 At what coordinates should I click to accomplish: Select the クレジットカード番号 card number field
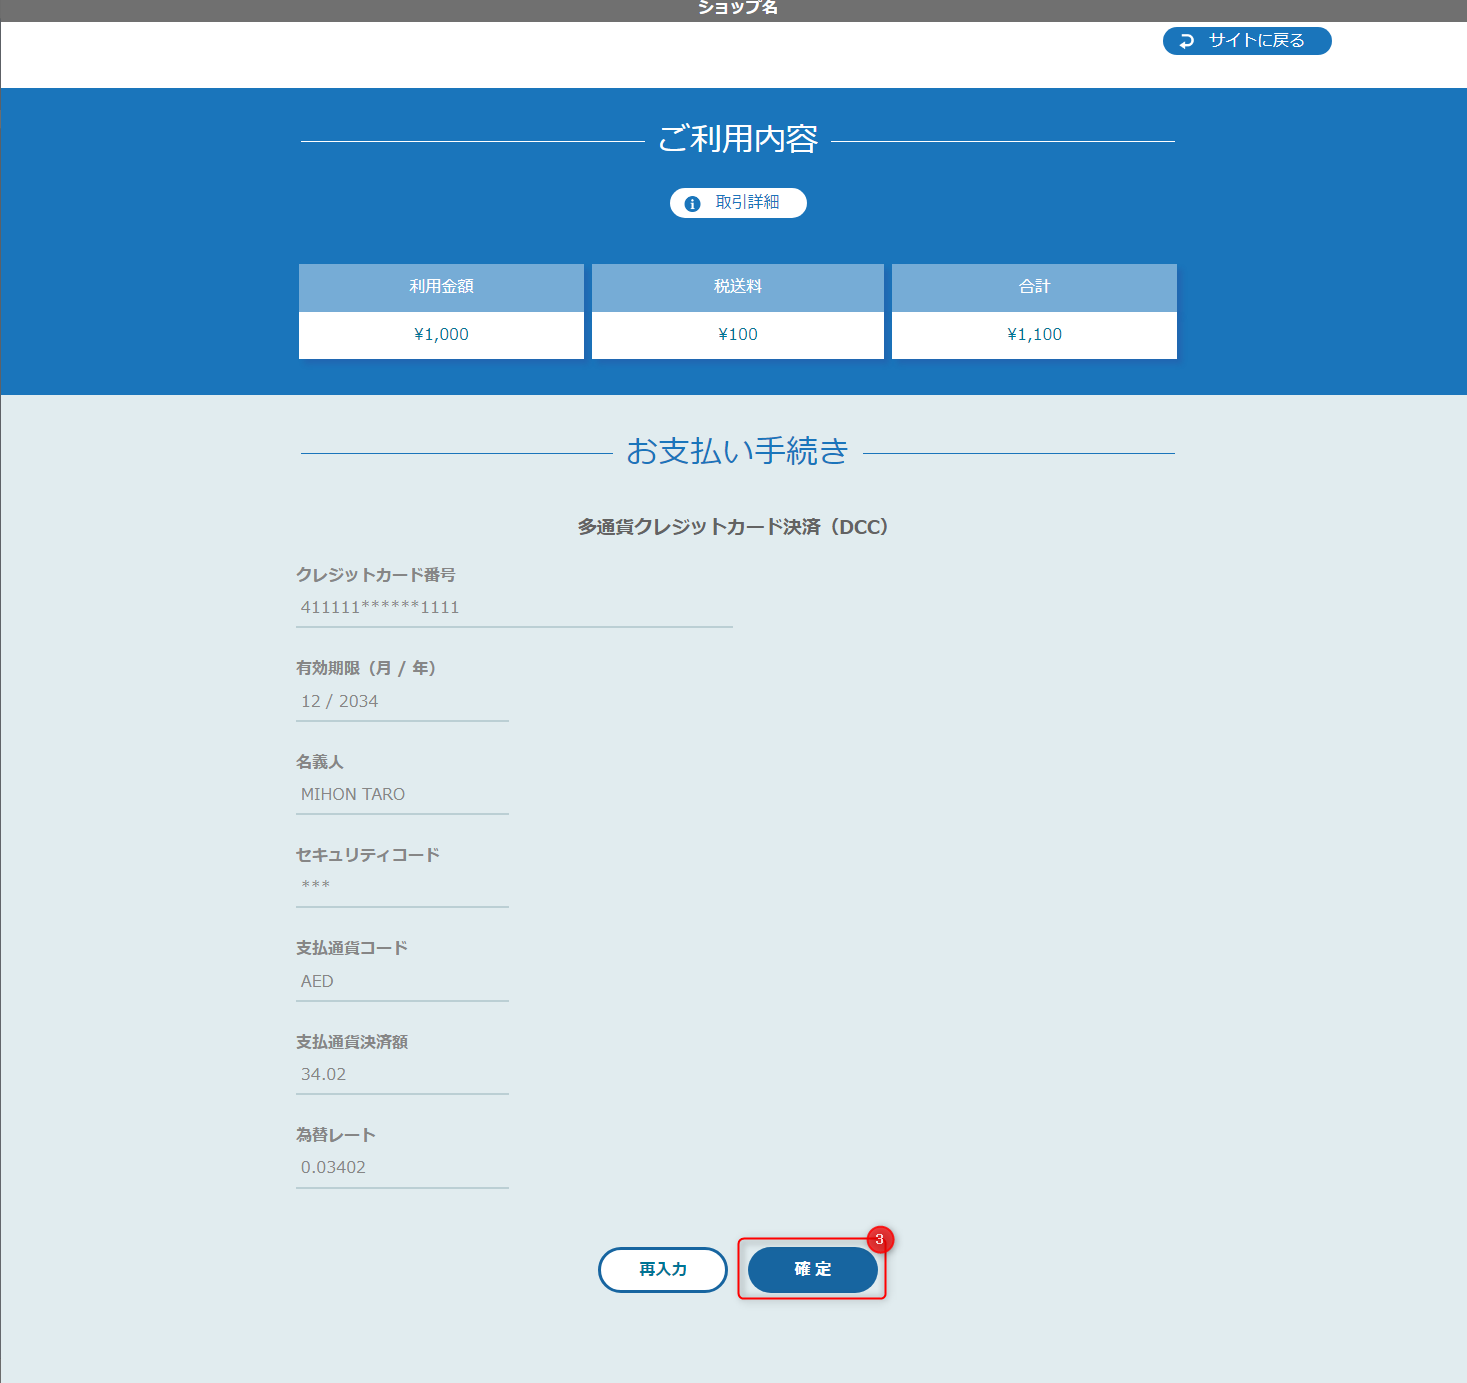pyautogui.click(x=513, y=607)
